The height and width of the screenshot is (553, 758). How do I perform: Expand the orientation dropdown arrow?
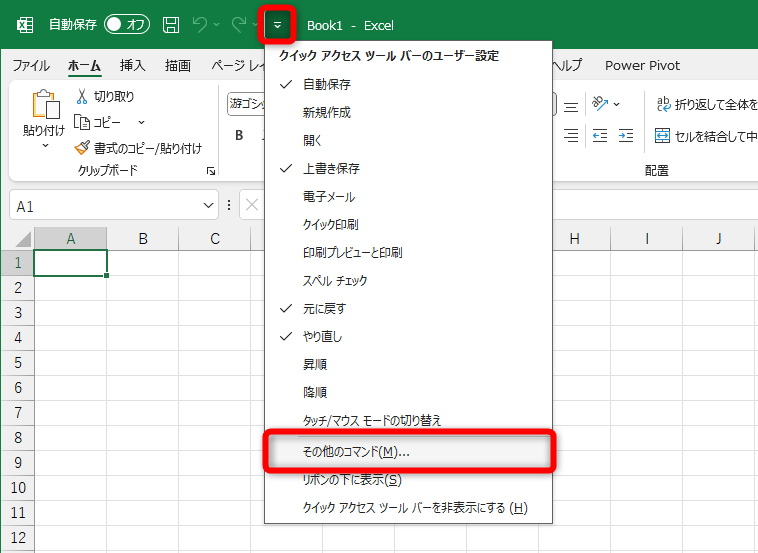(x=616, y=104)
